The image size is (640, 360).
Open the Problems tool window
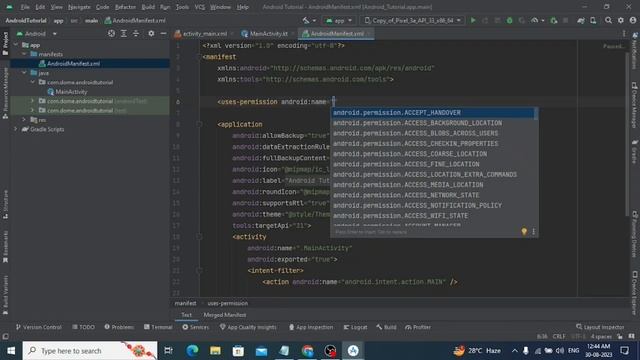pyautogui.click(x=119, y=327)
